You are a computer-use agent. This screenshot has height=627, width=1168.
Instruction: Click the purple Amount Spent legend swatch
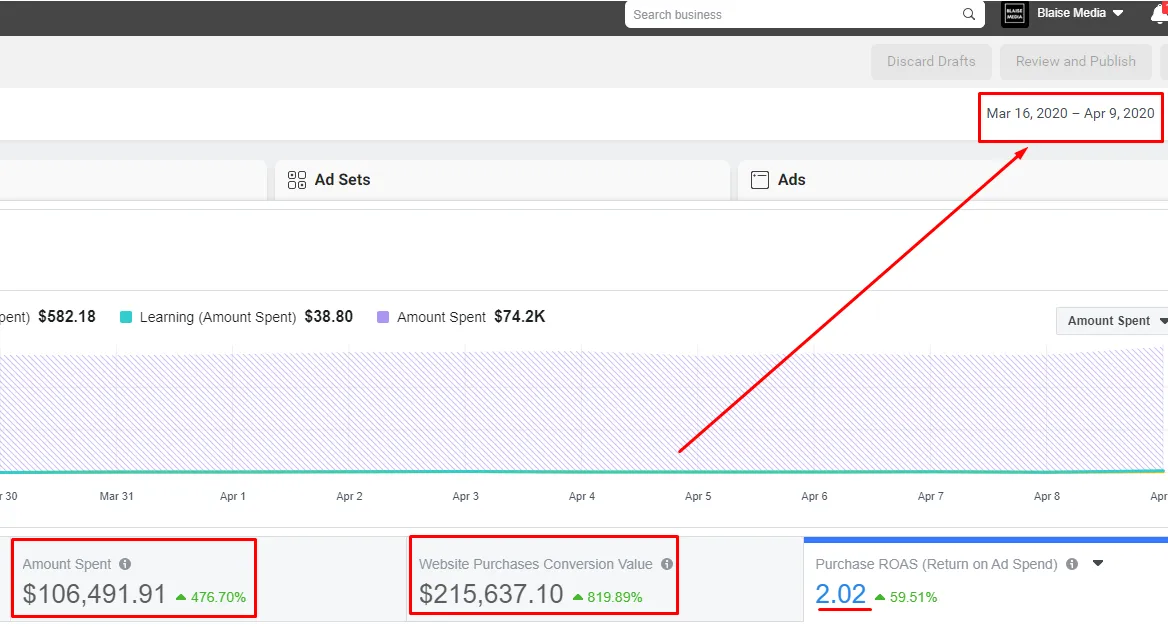[383, 317]
